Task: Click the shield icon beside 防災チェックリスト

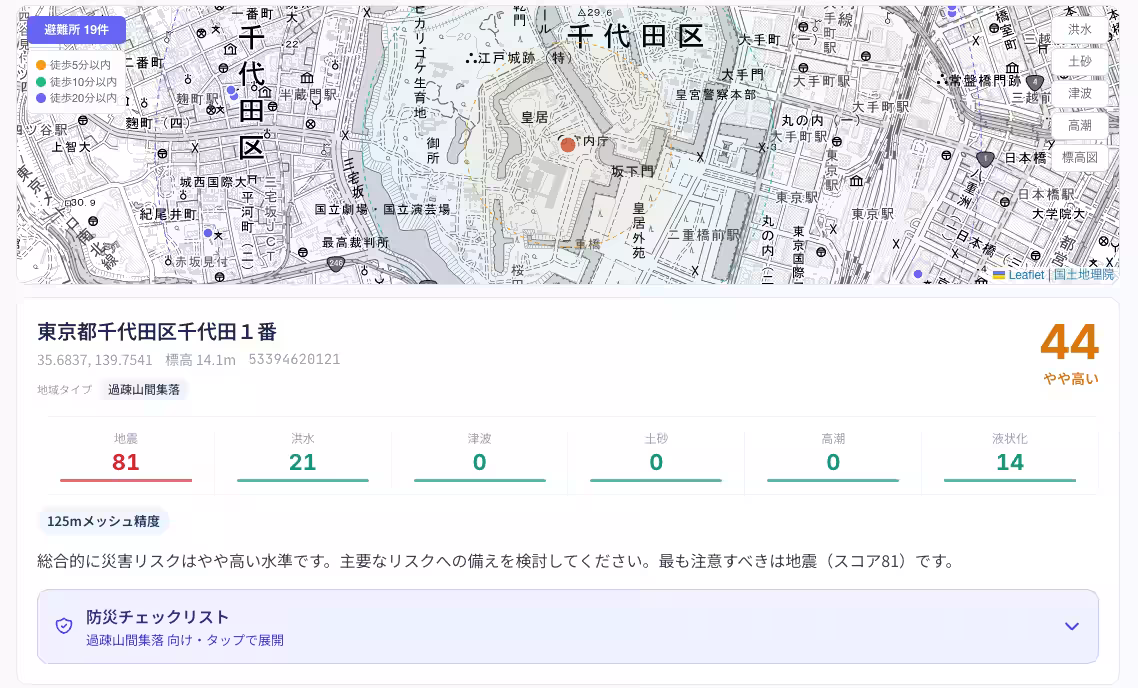Action: click(x=64, y=626)
